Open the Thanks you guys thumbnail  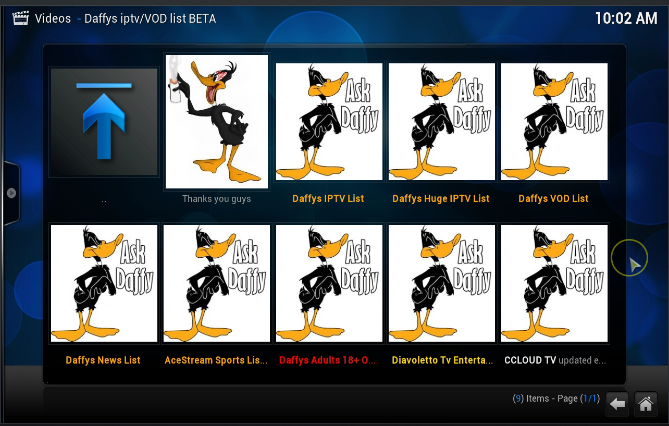tap(217, 122)
